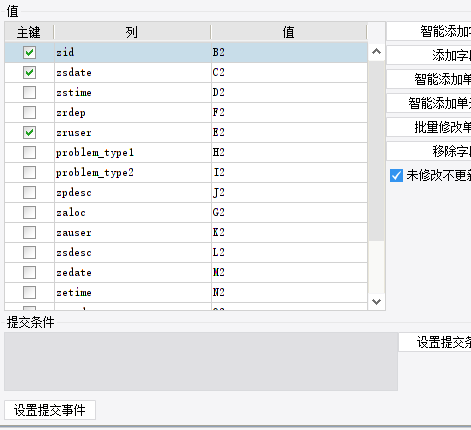Click the scroll down arrow of the table
This screenshot has height=430, width=471.
point(376,302)
